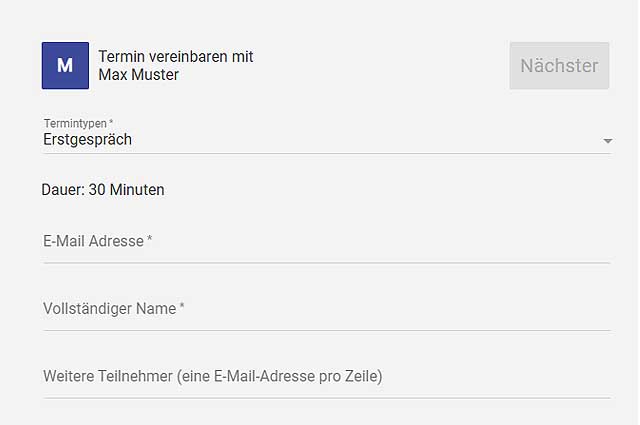
Task: Click the Max Muster name text
Action: pos(138,75)
